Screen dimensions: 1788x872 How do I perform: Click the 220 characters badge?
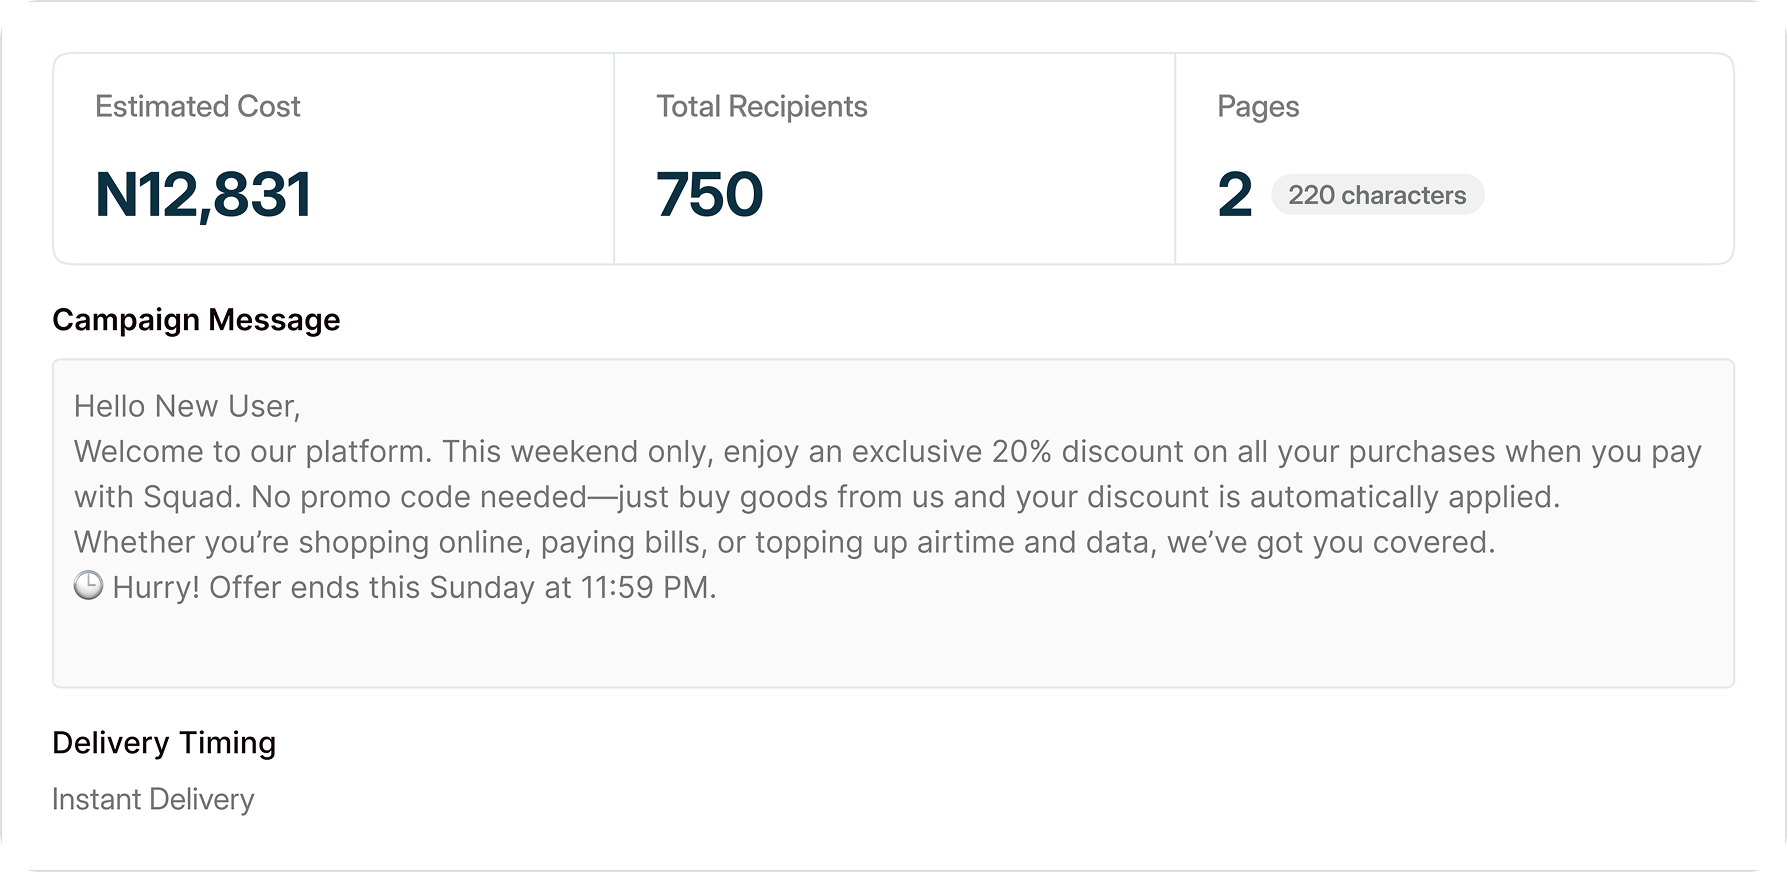1377,195
